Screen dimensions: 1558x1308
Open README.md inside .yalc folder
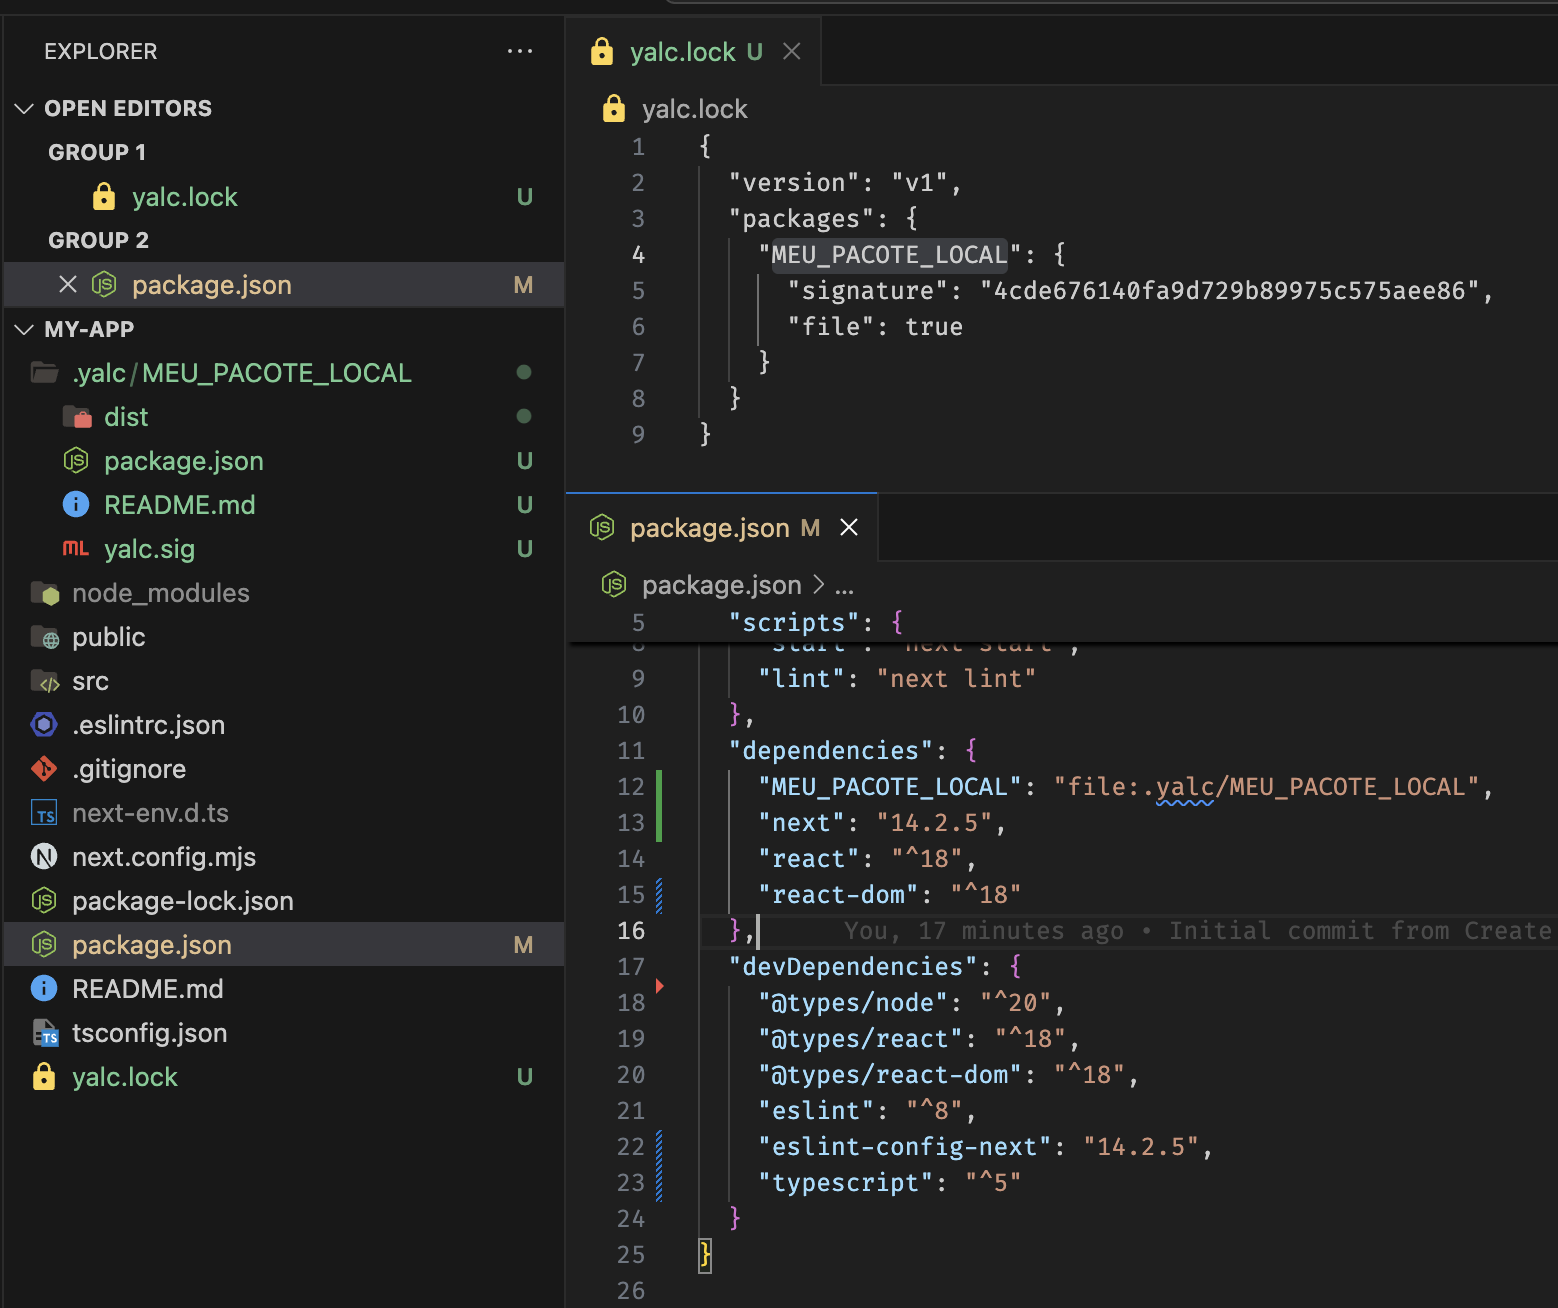pyautogui.click(x=285, y=505)
